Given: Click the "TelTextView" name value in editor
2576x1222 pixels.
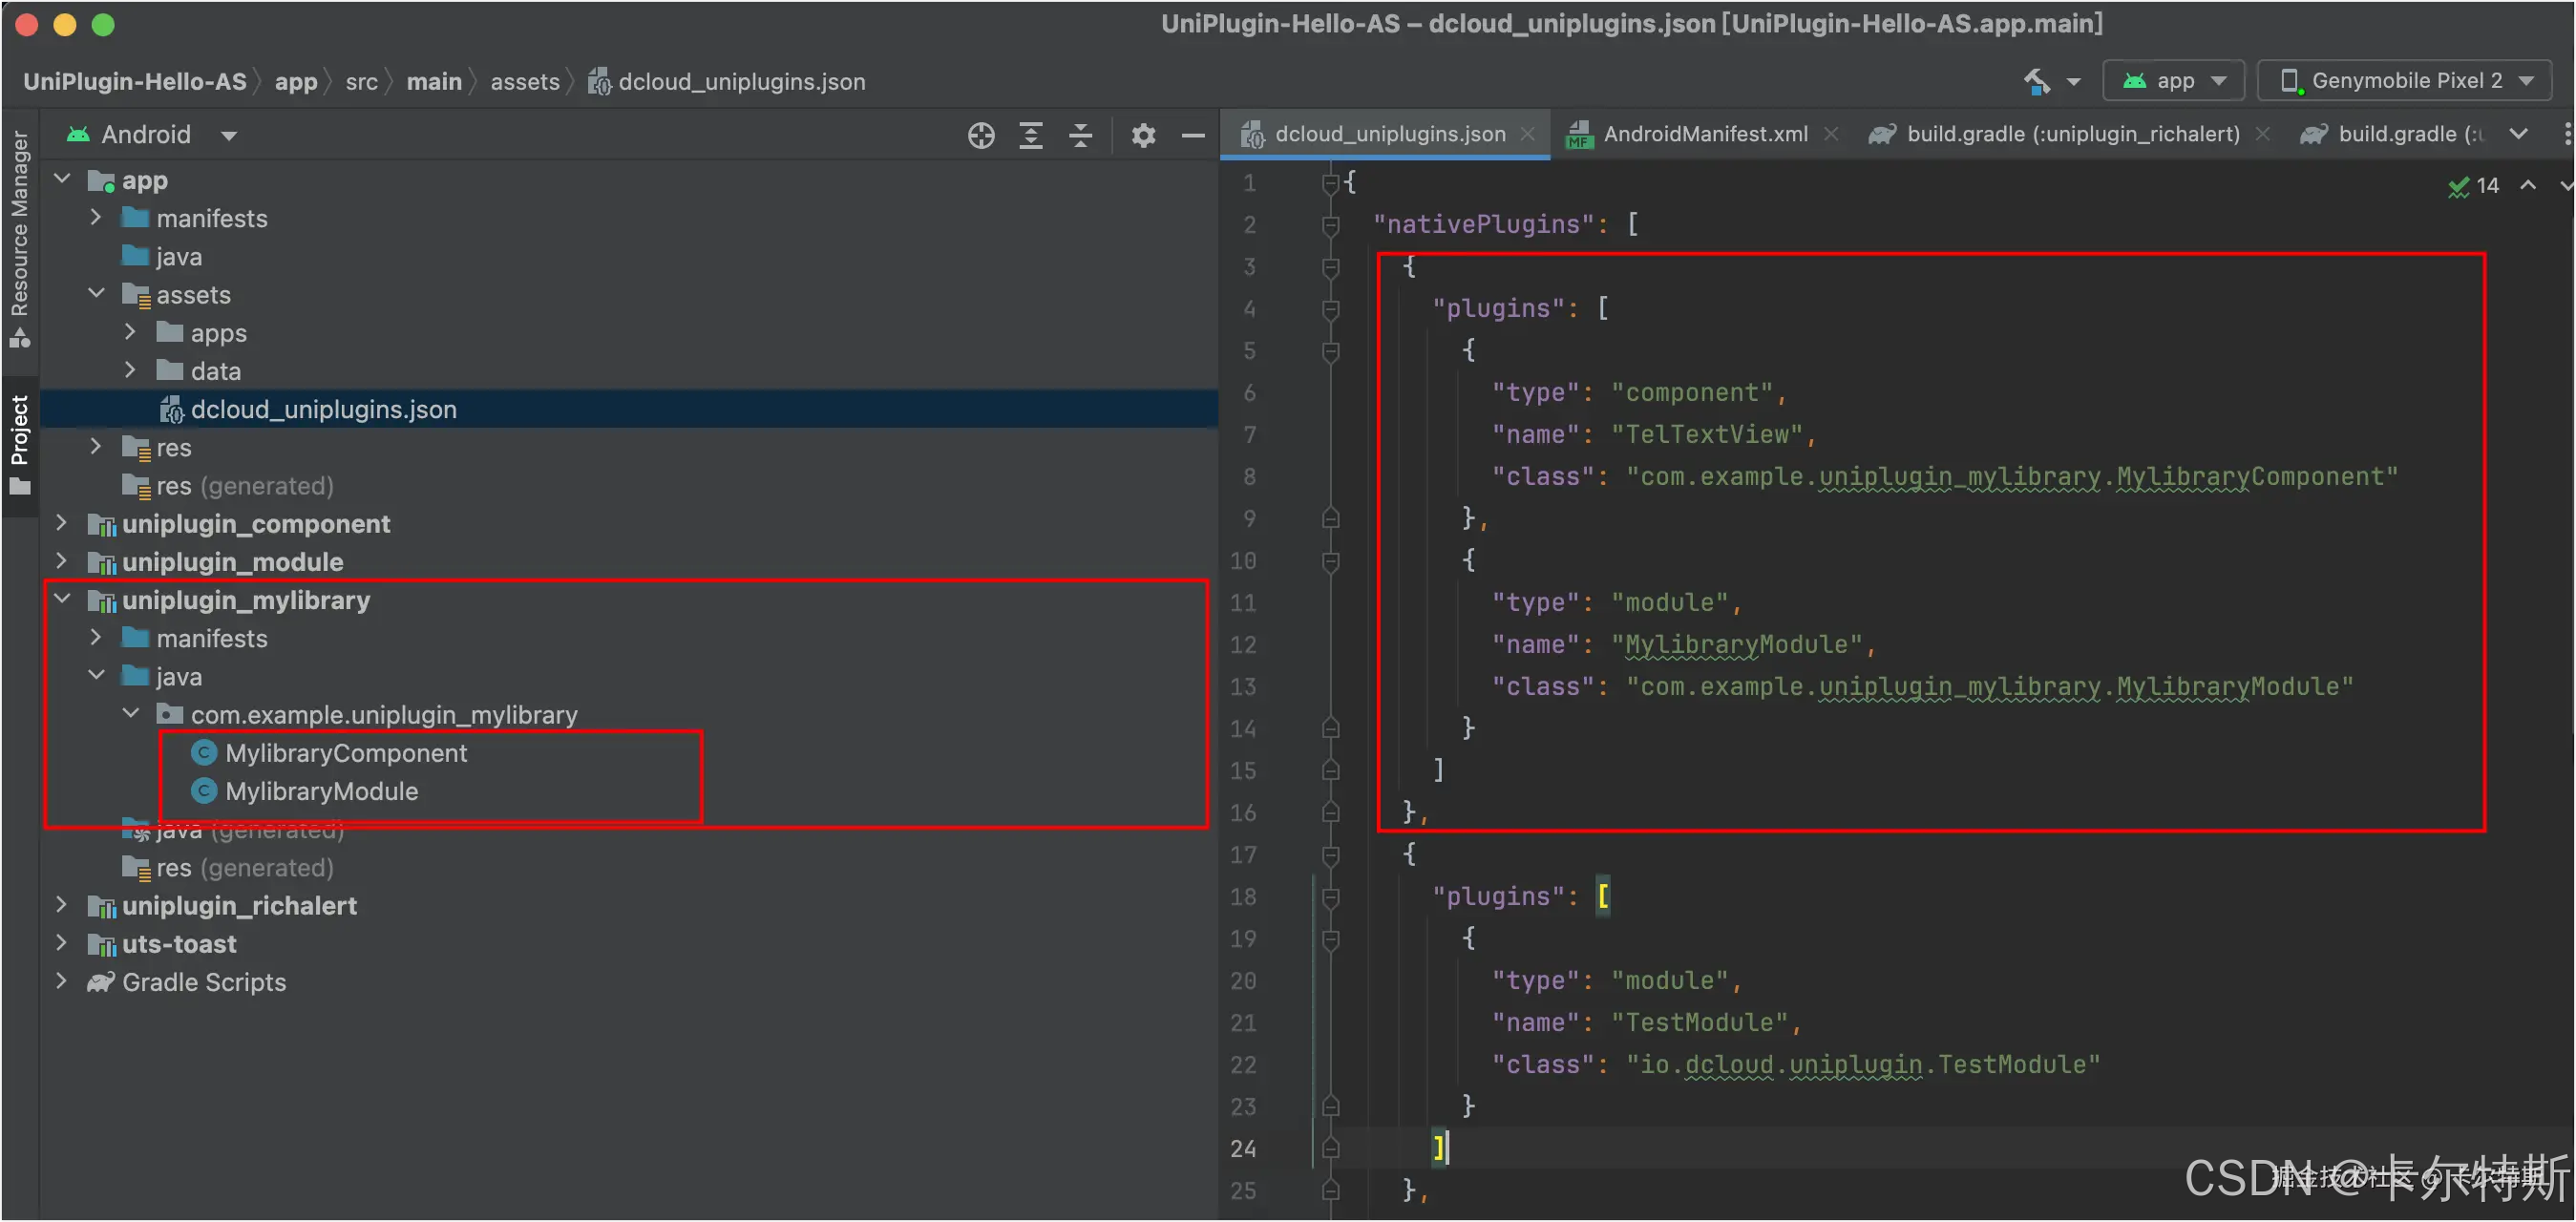Looking at the screenshot, I should tap(1707, 435).
